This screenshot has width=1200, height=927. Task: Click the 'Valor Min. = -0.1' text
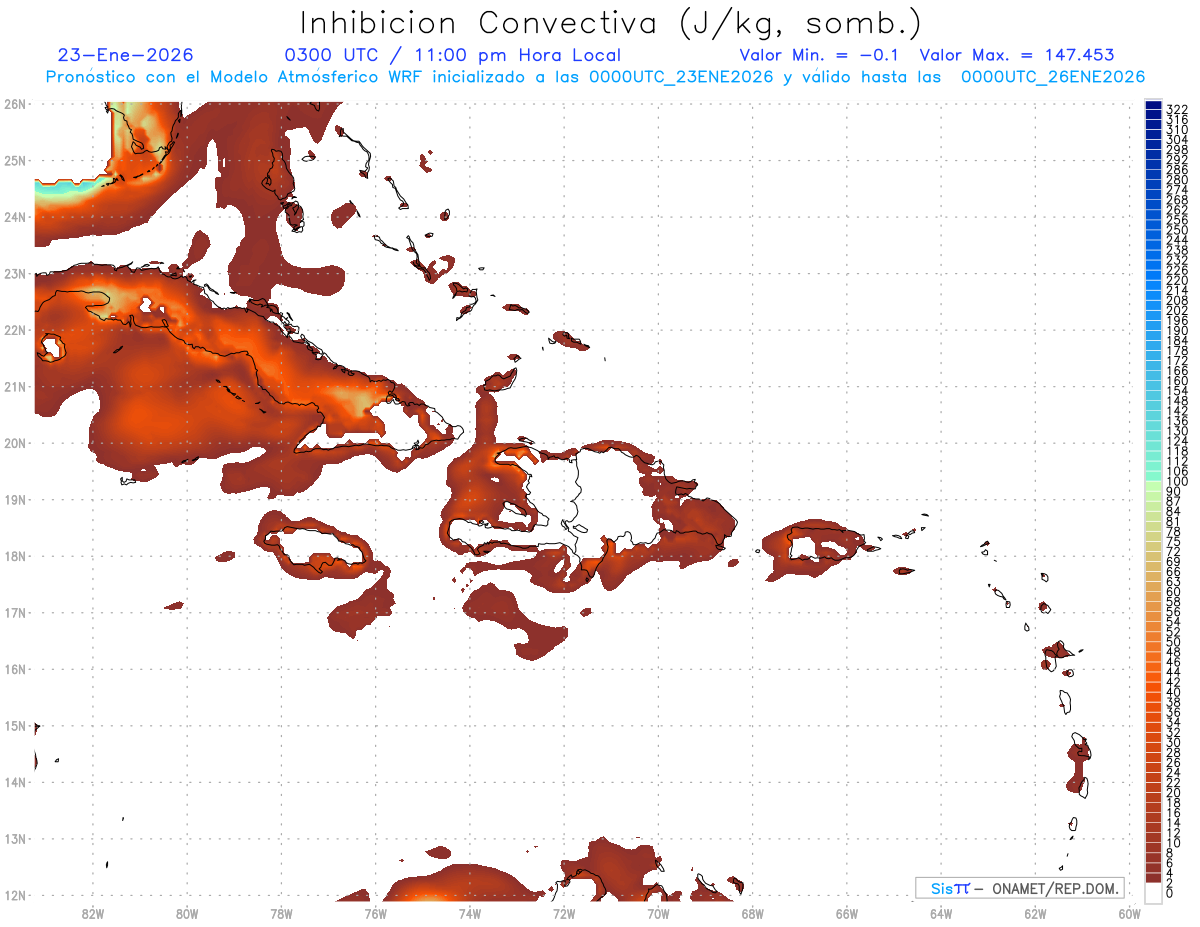(x=819, y=55)
